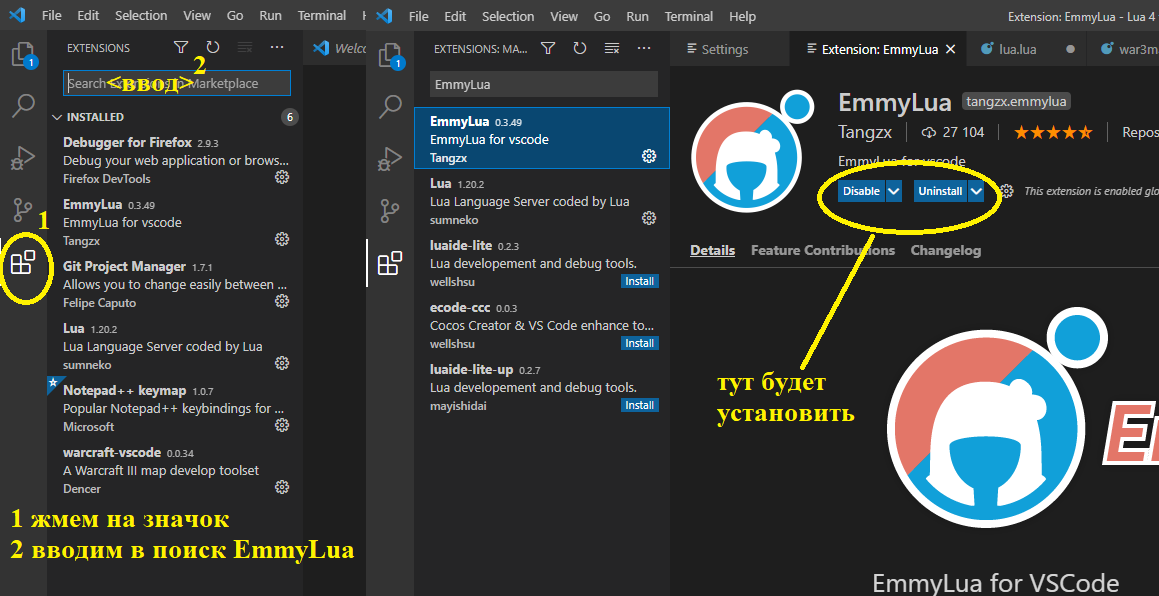Open Extensions view in left window activity bar

tap(24, 263)
